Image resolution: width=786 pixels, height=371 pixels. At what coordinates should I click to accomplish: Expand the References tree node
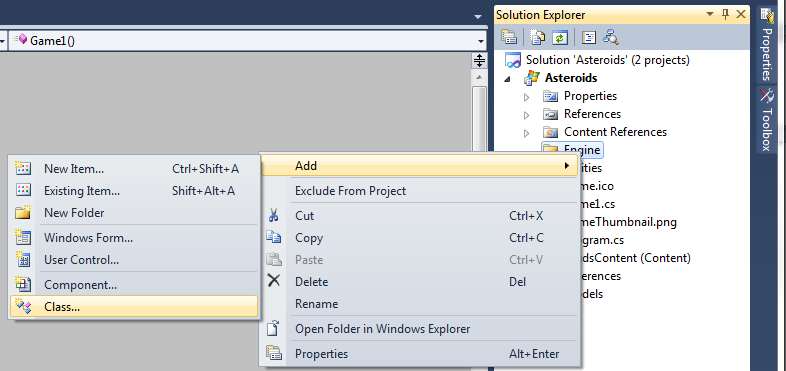[527, 115]
